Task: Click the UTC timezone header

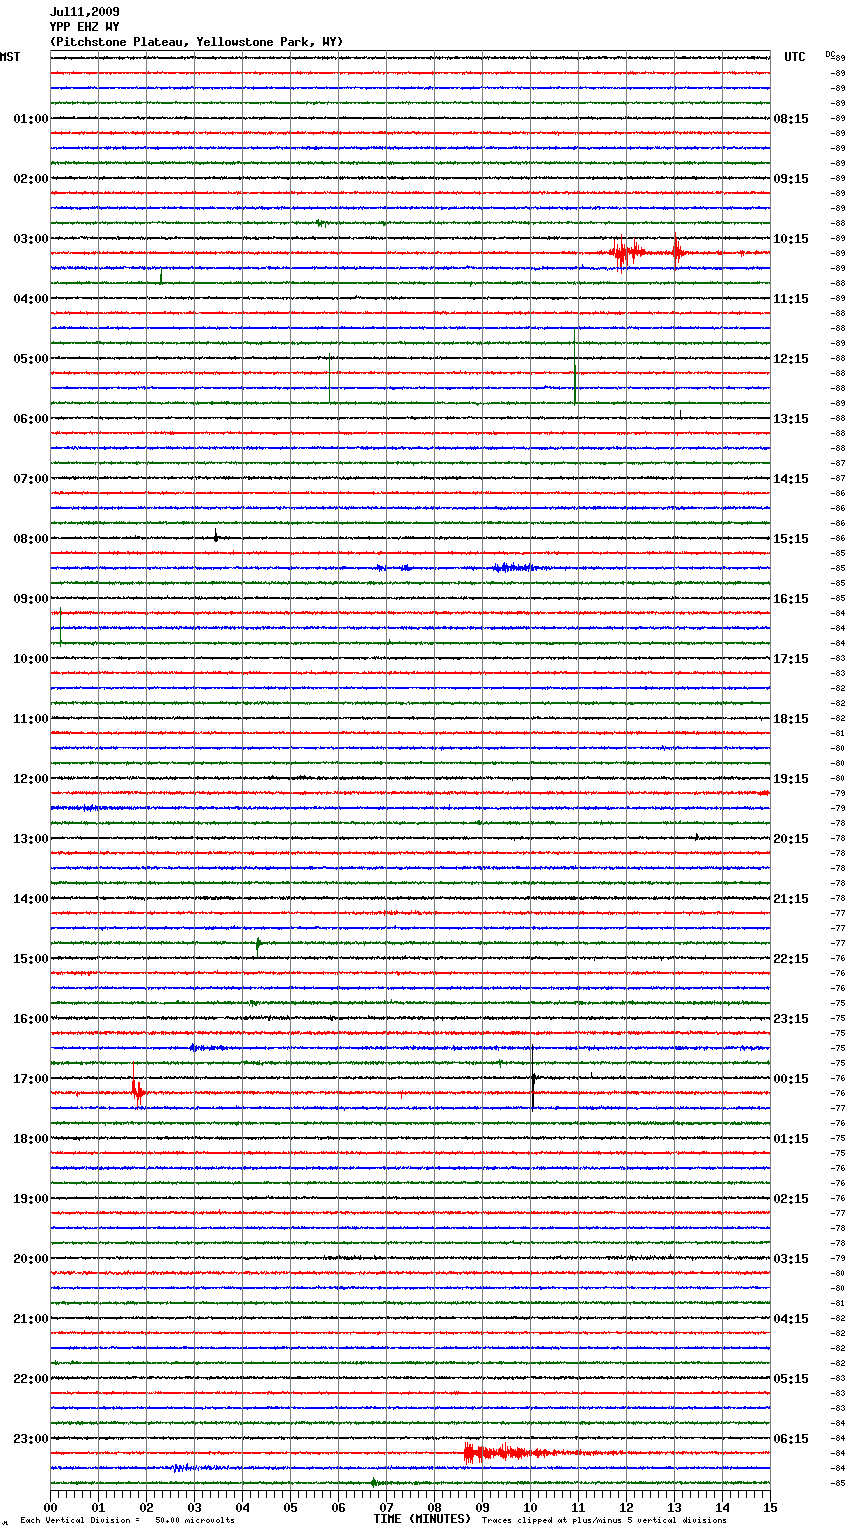Action: click(x=795, y=57)
